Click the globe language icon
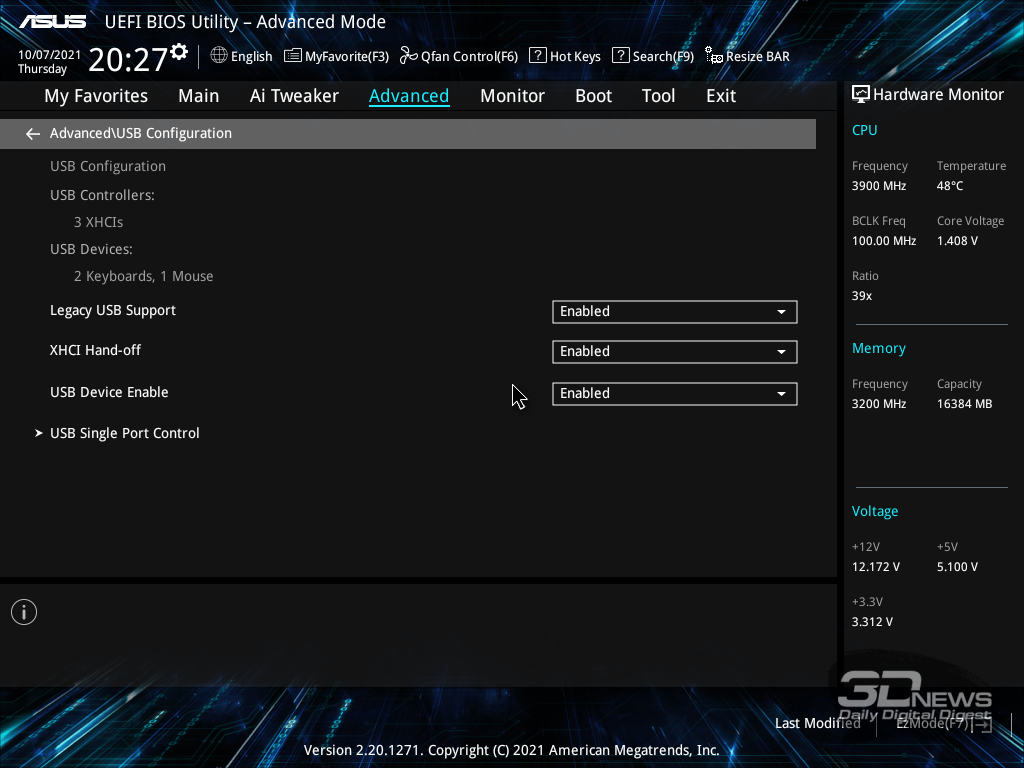The height and width of the screenshot is (768, 1024). [219, 56]
